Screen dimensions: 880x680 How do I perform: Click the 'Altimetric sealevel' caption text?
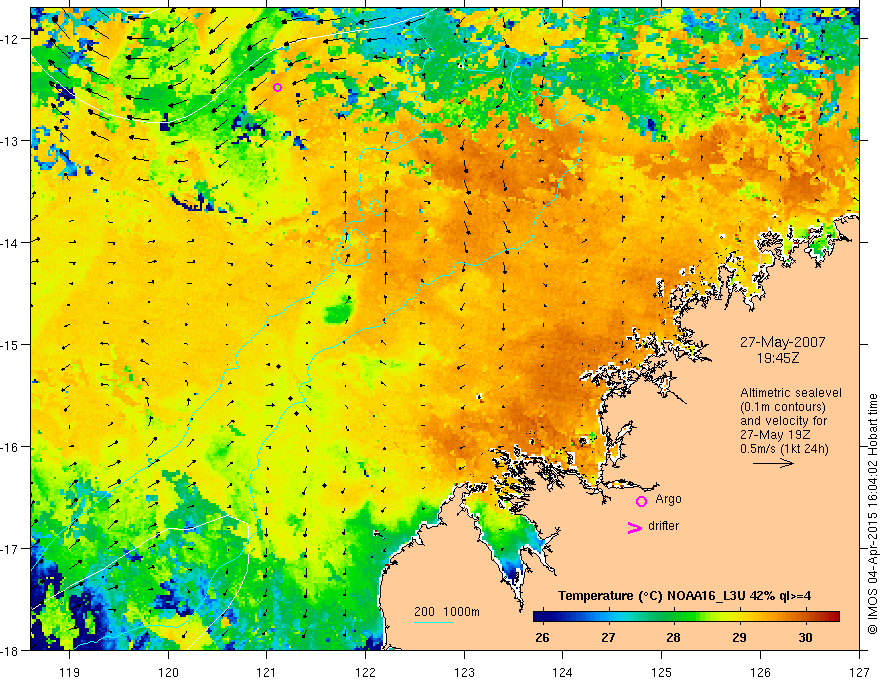point(791,393)
